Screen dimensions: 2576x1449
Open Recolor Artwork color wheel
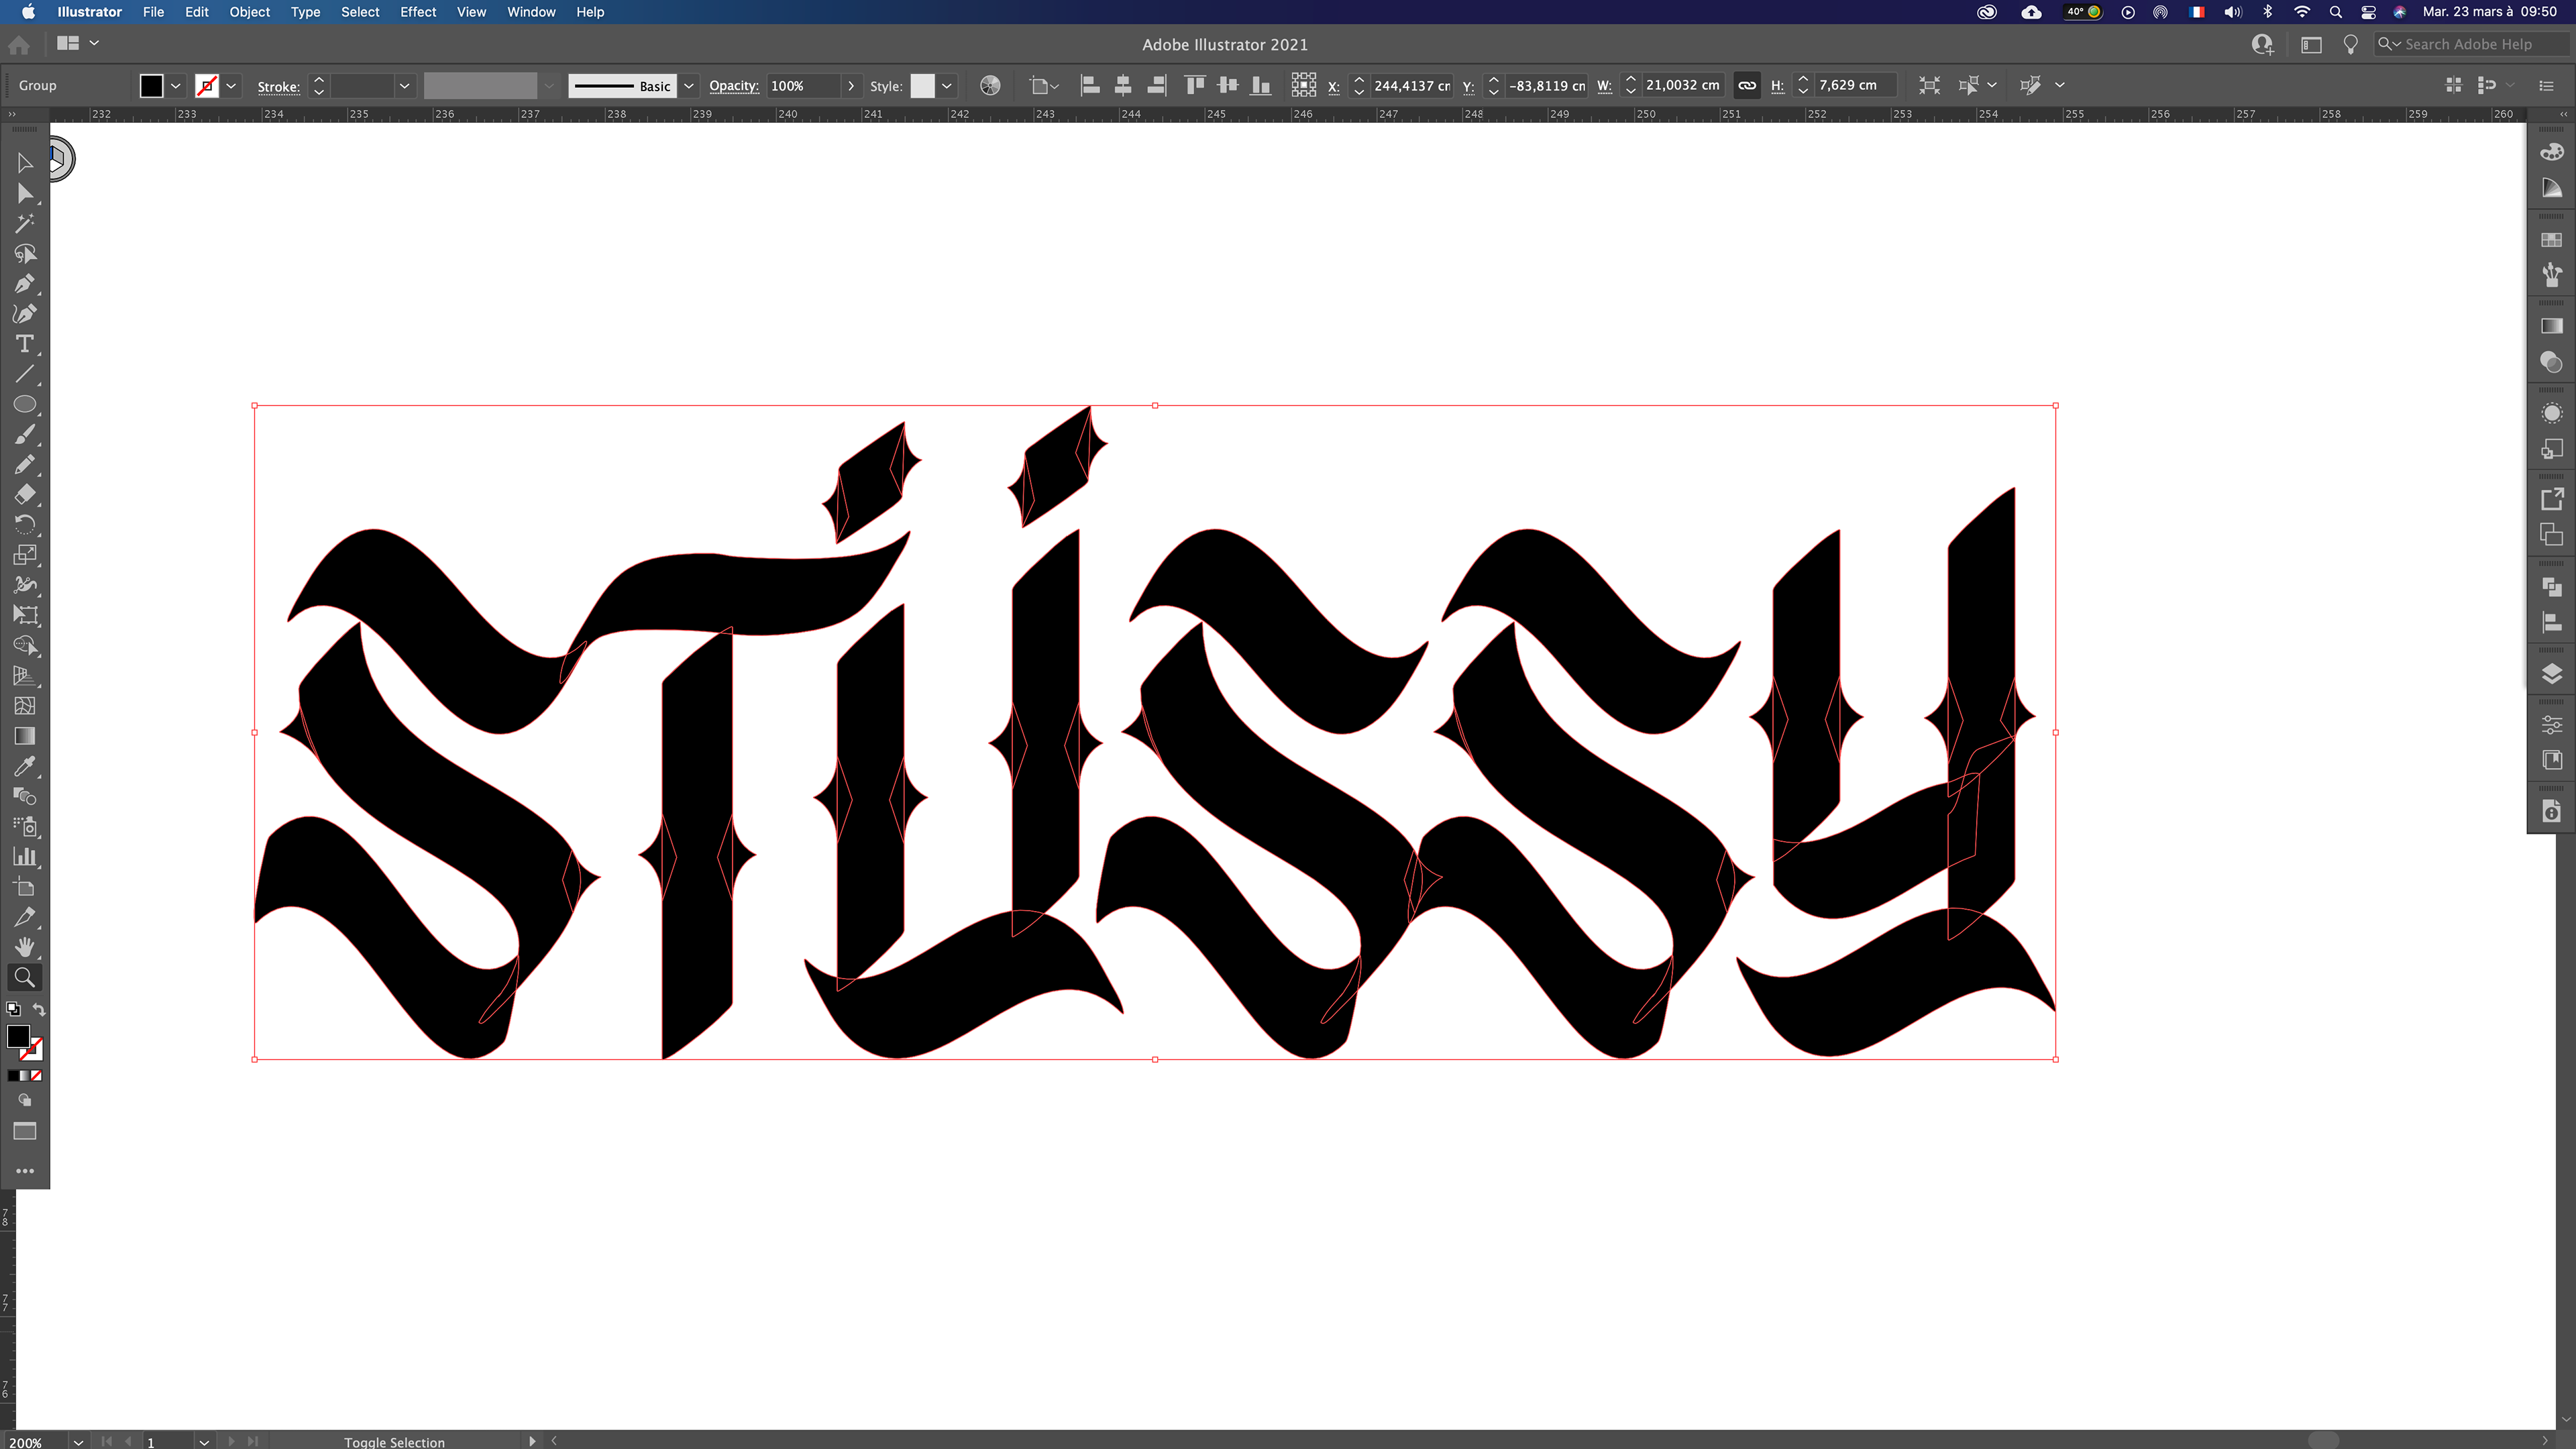click(990, 86)
